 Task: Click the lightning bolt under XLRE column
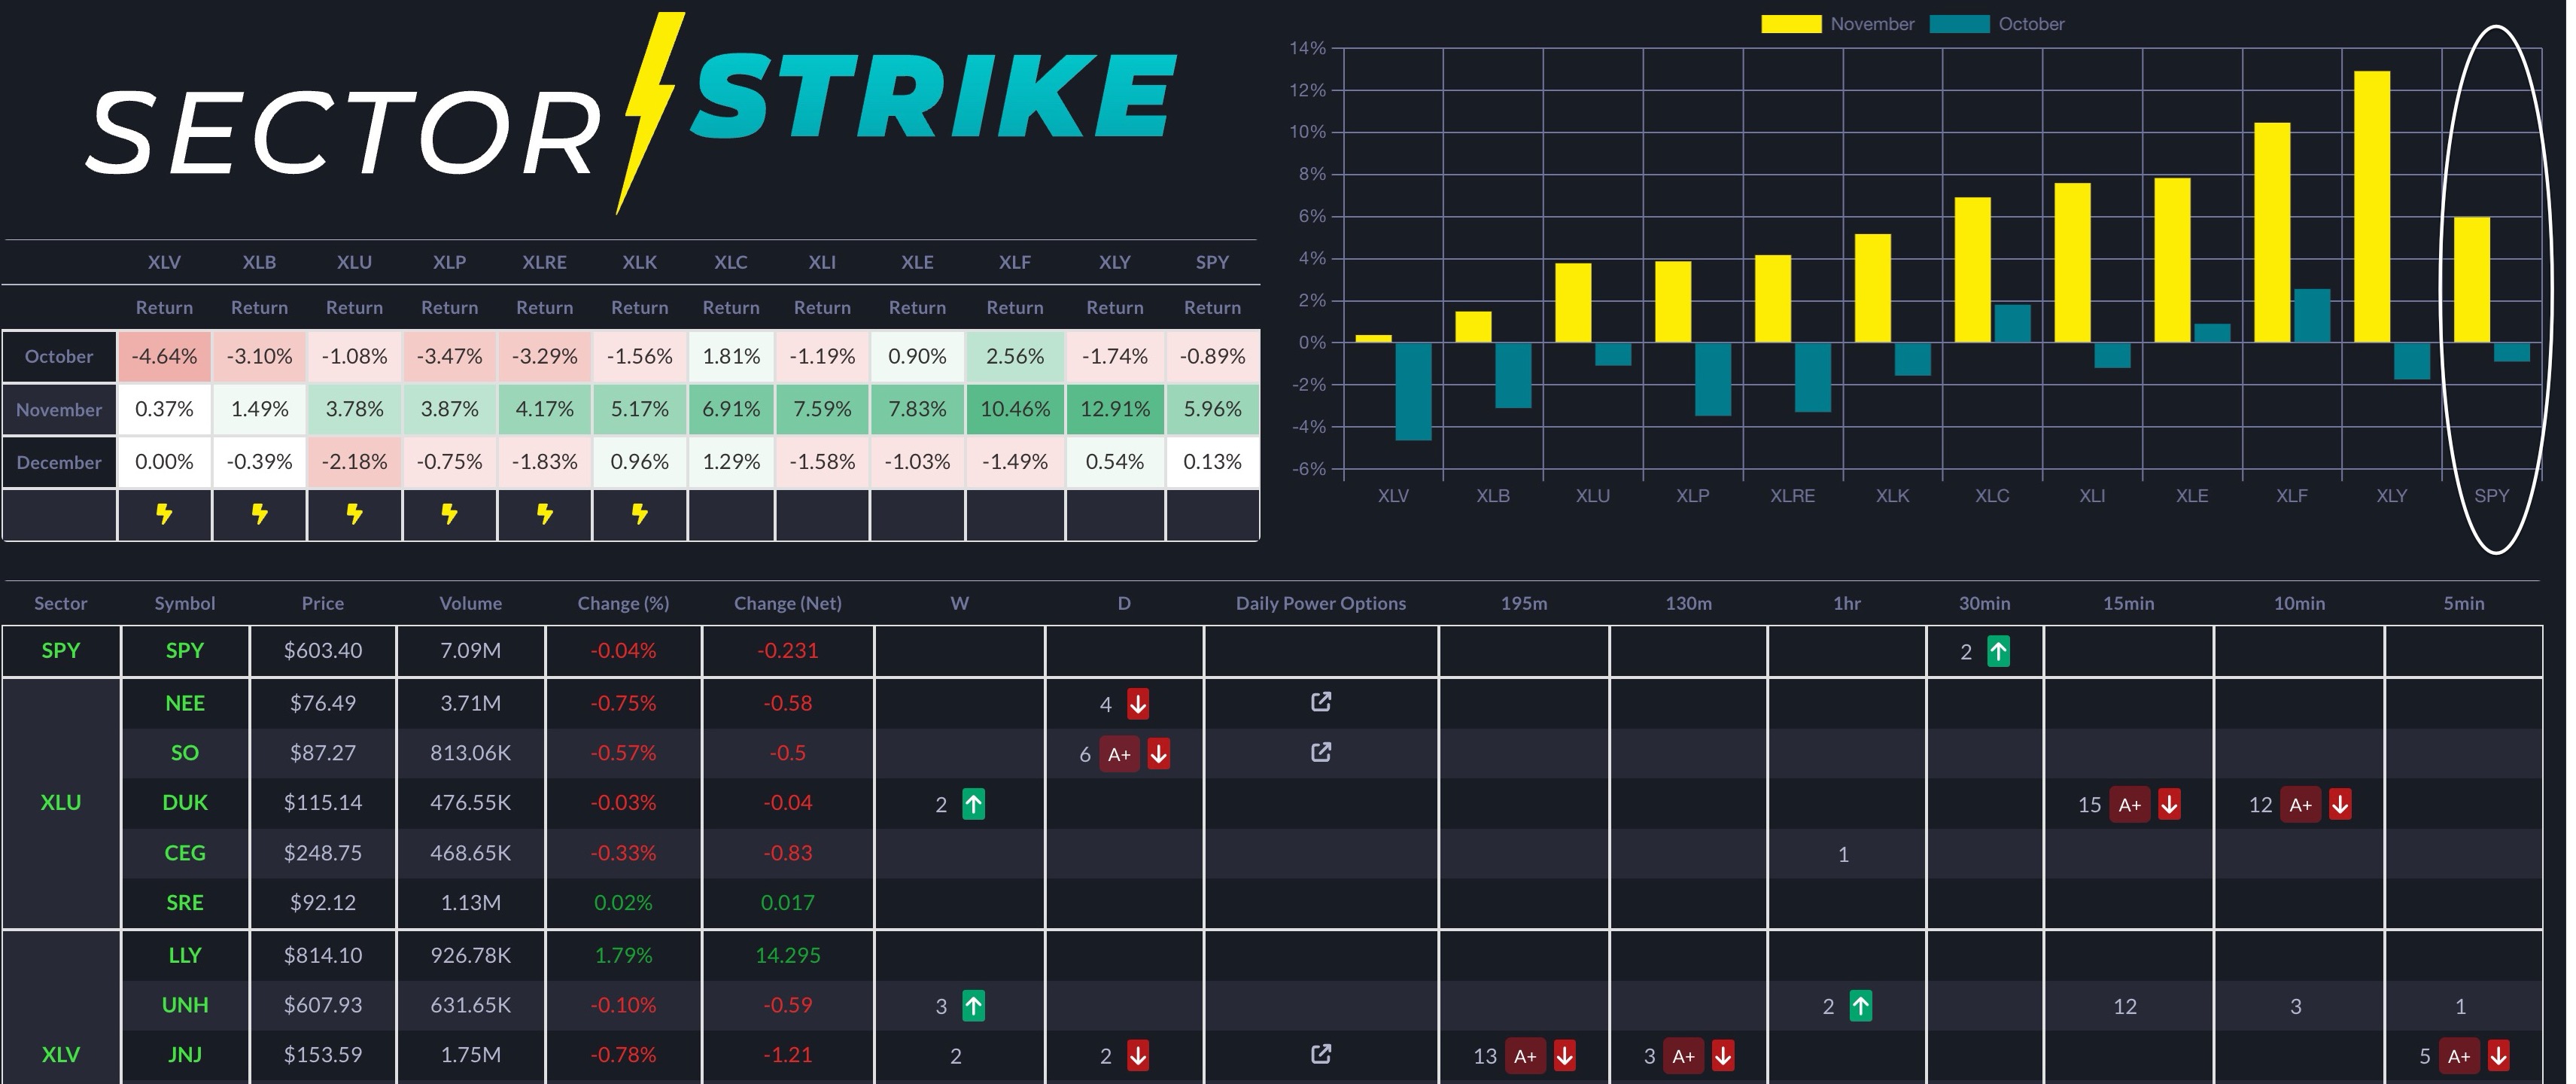click(x=544, y=514)
